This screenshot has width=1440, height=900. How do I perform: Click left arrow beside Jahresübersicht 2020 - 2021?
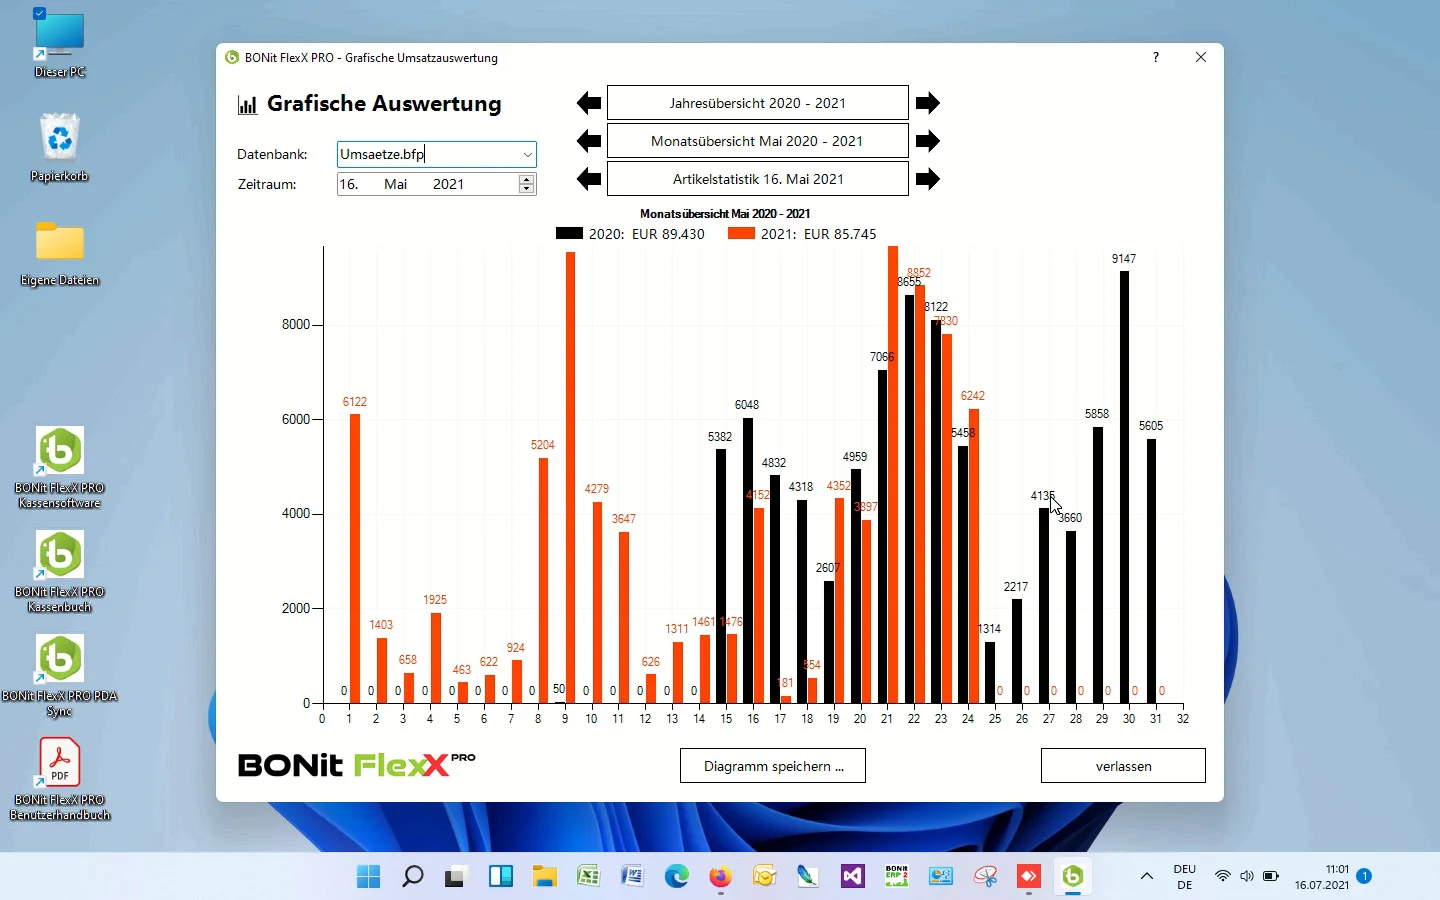pos(589,103)
